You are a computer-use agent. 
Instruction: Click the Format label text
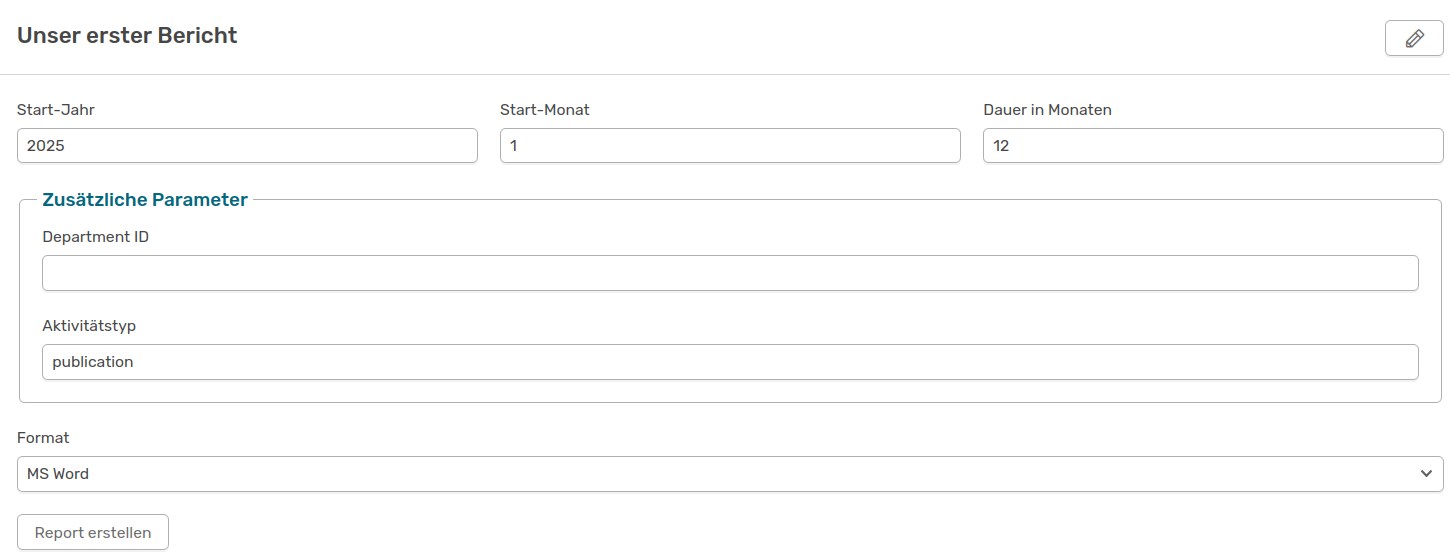click(43, 438)
